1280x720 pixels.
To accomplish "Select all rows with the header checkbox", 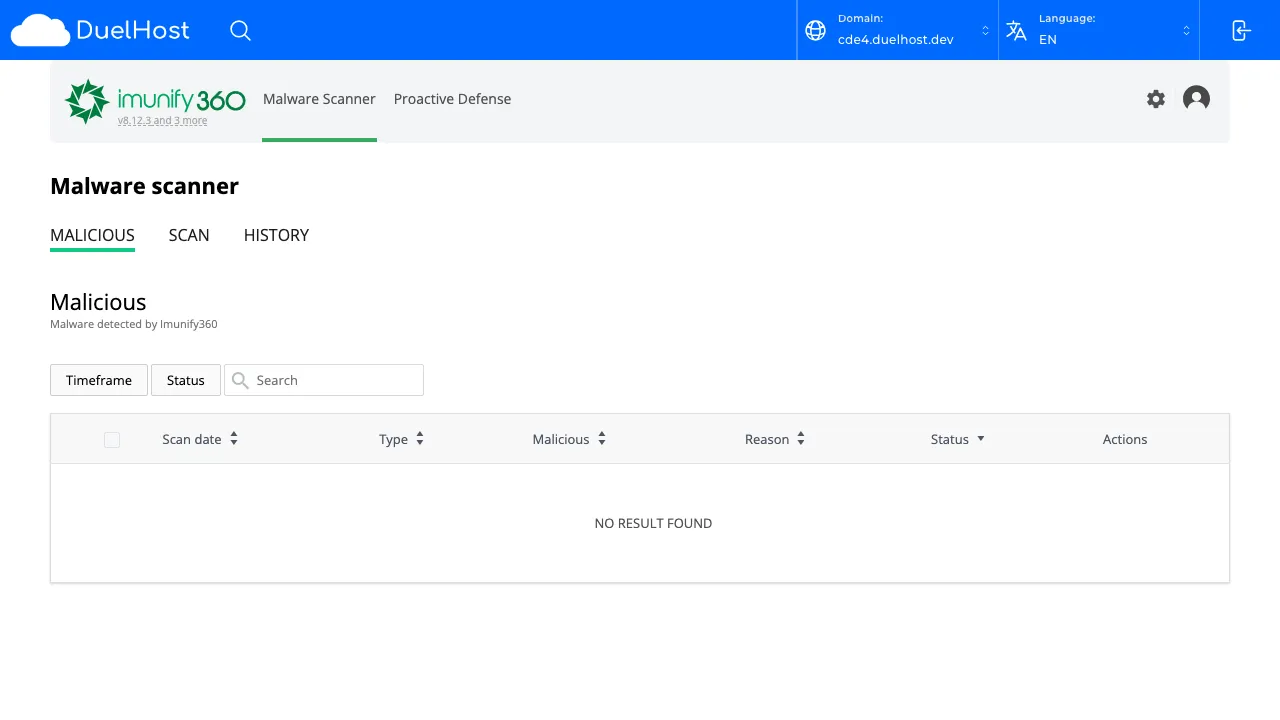I will (x=111, y=440).
